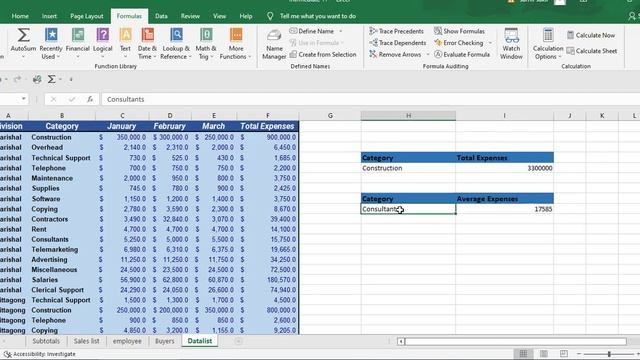This screenshot has height=360, width=640.
Task: Expand Error Checking dropdown arrow
Action: click(x=490, y=43)
